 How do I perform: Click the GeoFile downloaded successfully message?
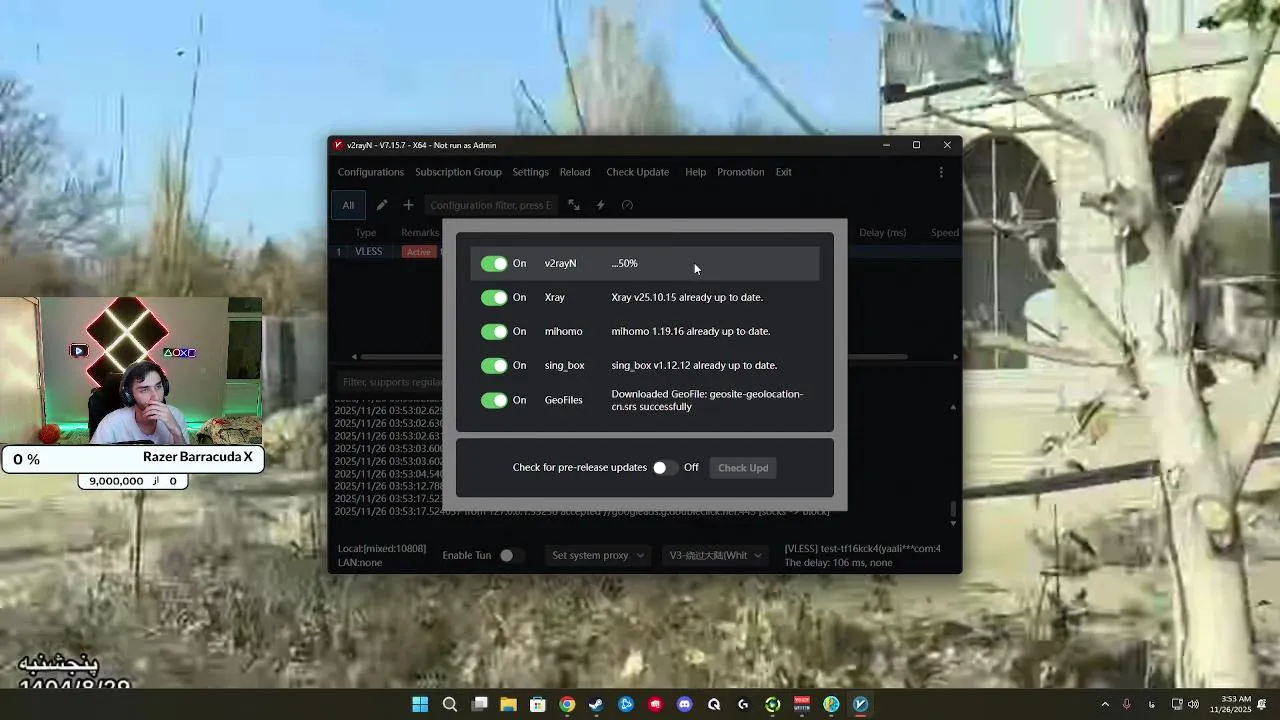click(x=707, y=400)
